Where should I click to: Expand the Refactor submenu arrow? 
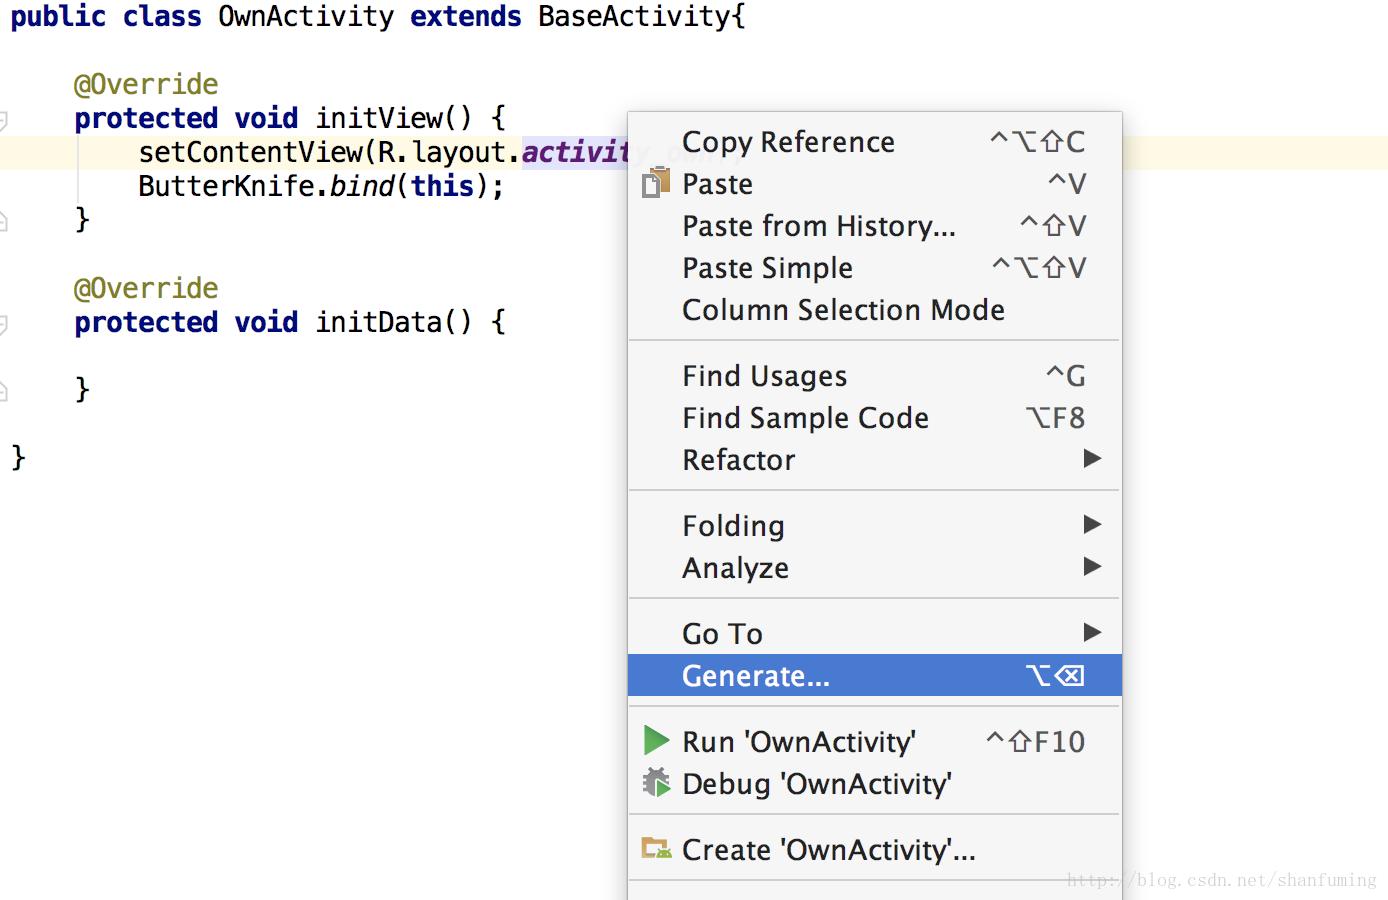(x=1092, y=459)
